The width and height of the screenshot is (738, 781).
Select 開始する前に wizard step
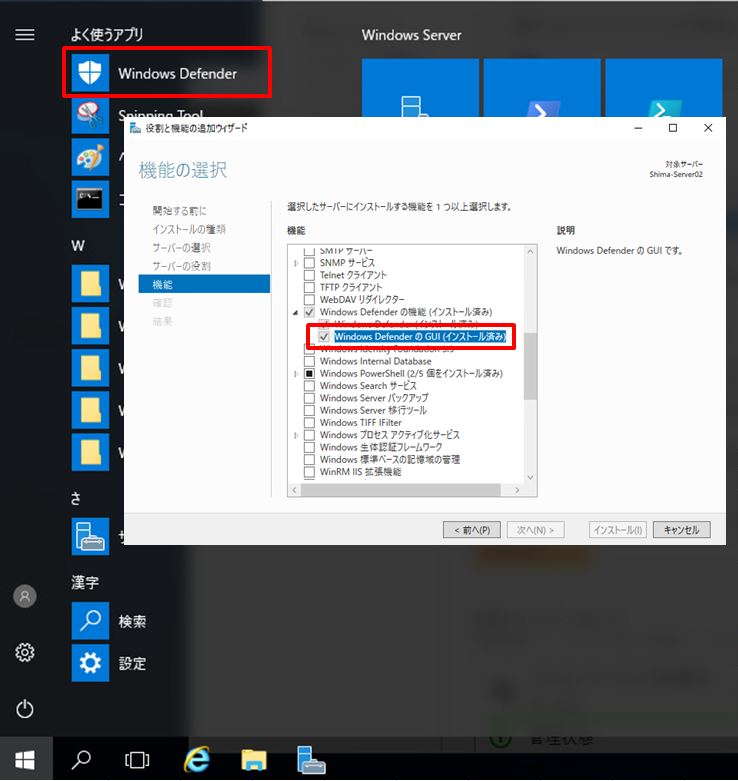tap(179, 211)
